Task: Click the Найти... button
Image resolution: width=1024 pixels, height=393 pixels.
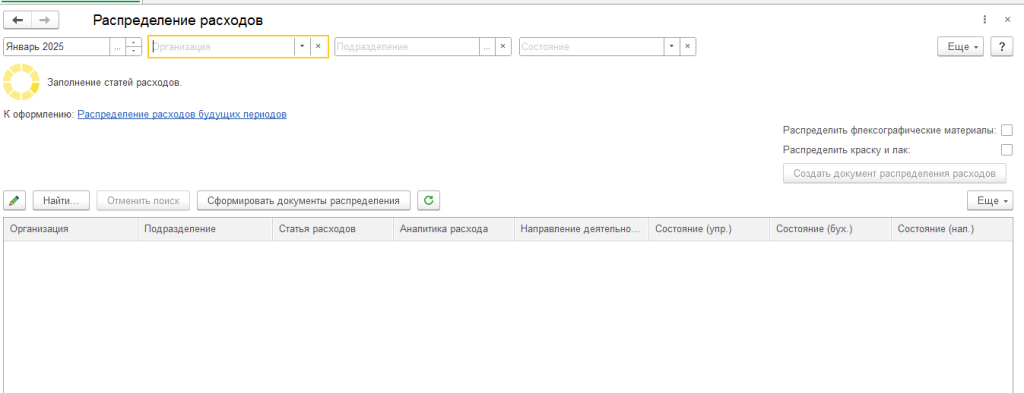Action: (61, 200)
